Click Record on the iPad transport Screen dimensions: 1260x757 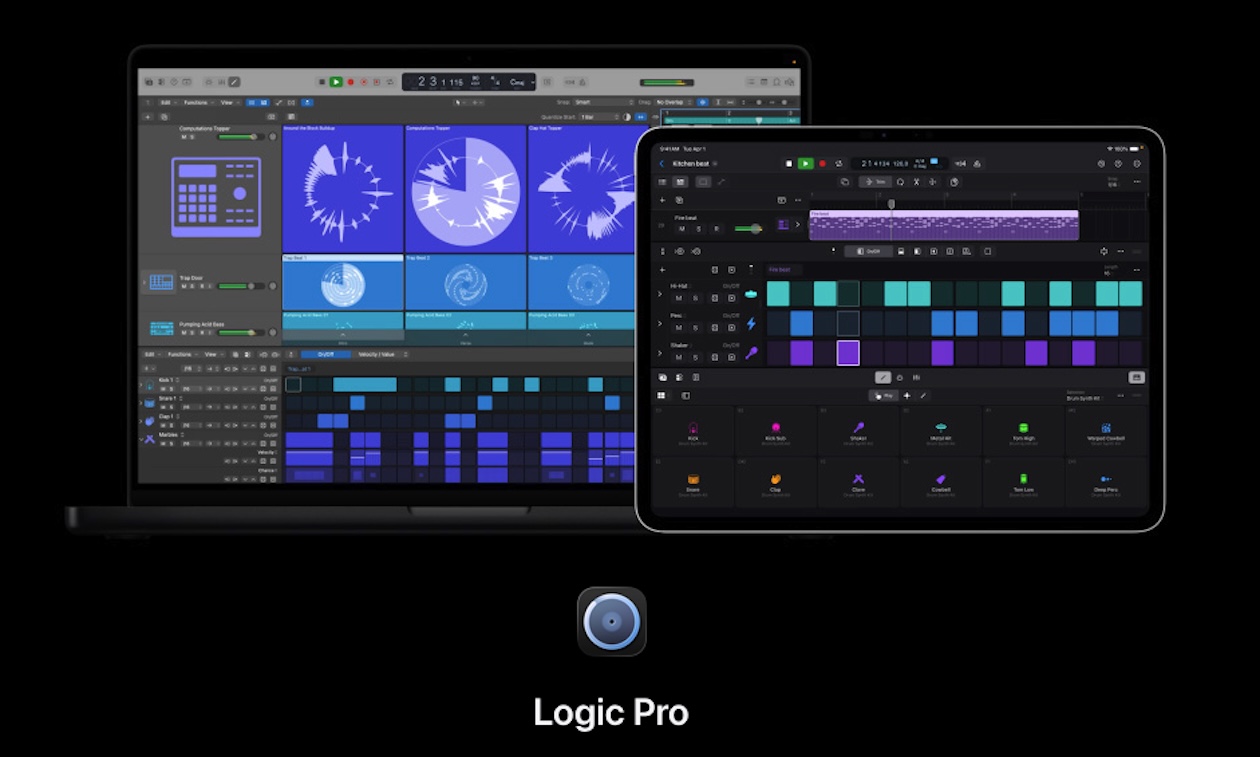click(822, 163)
